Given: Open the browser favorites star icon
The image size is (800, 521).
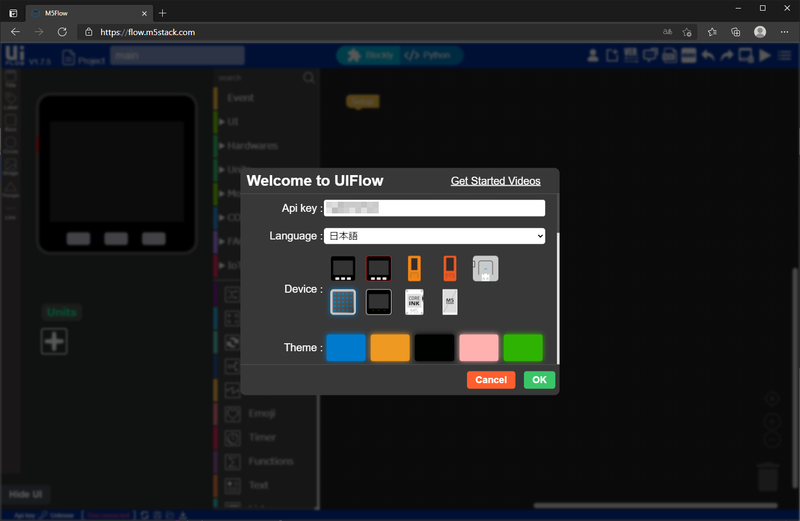Looking at the screenshot, I should (712, 32).
